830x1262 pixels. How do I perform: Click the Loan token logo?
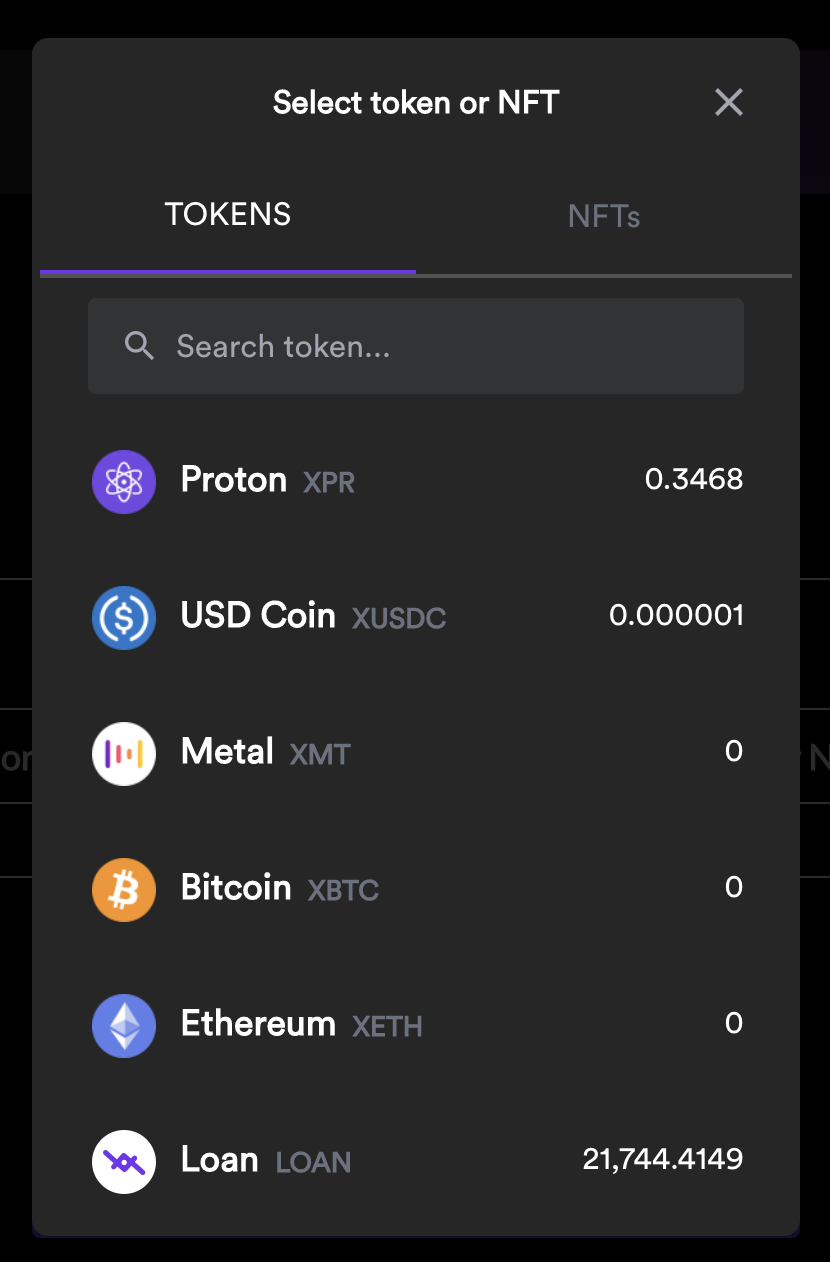(124, 1161)
